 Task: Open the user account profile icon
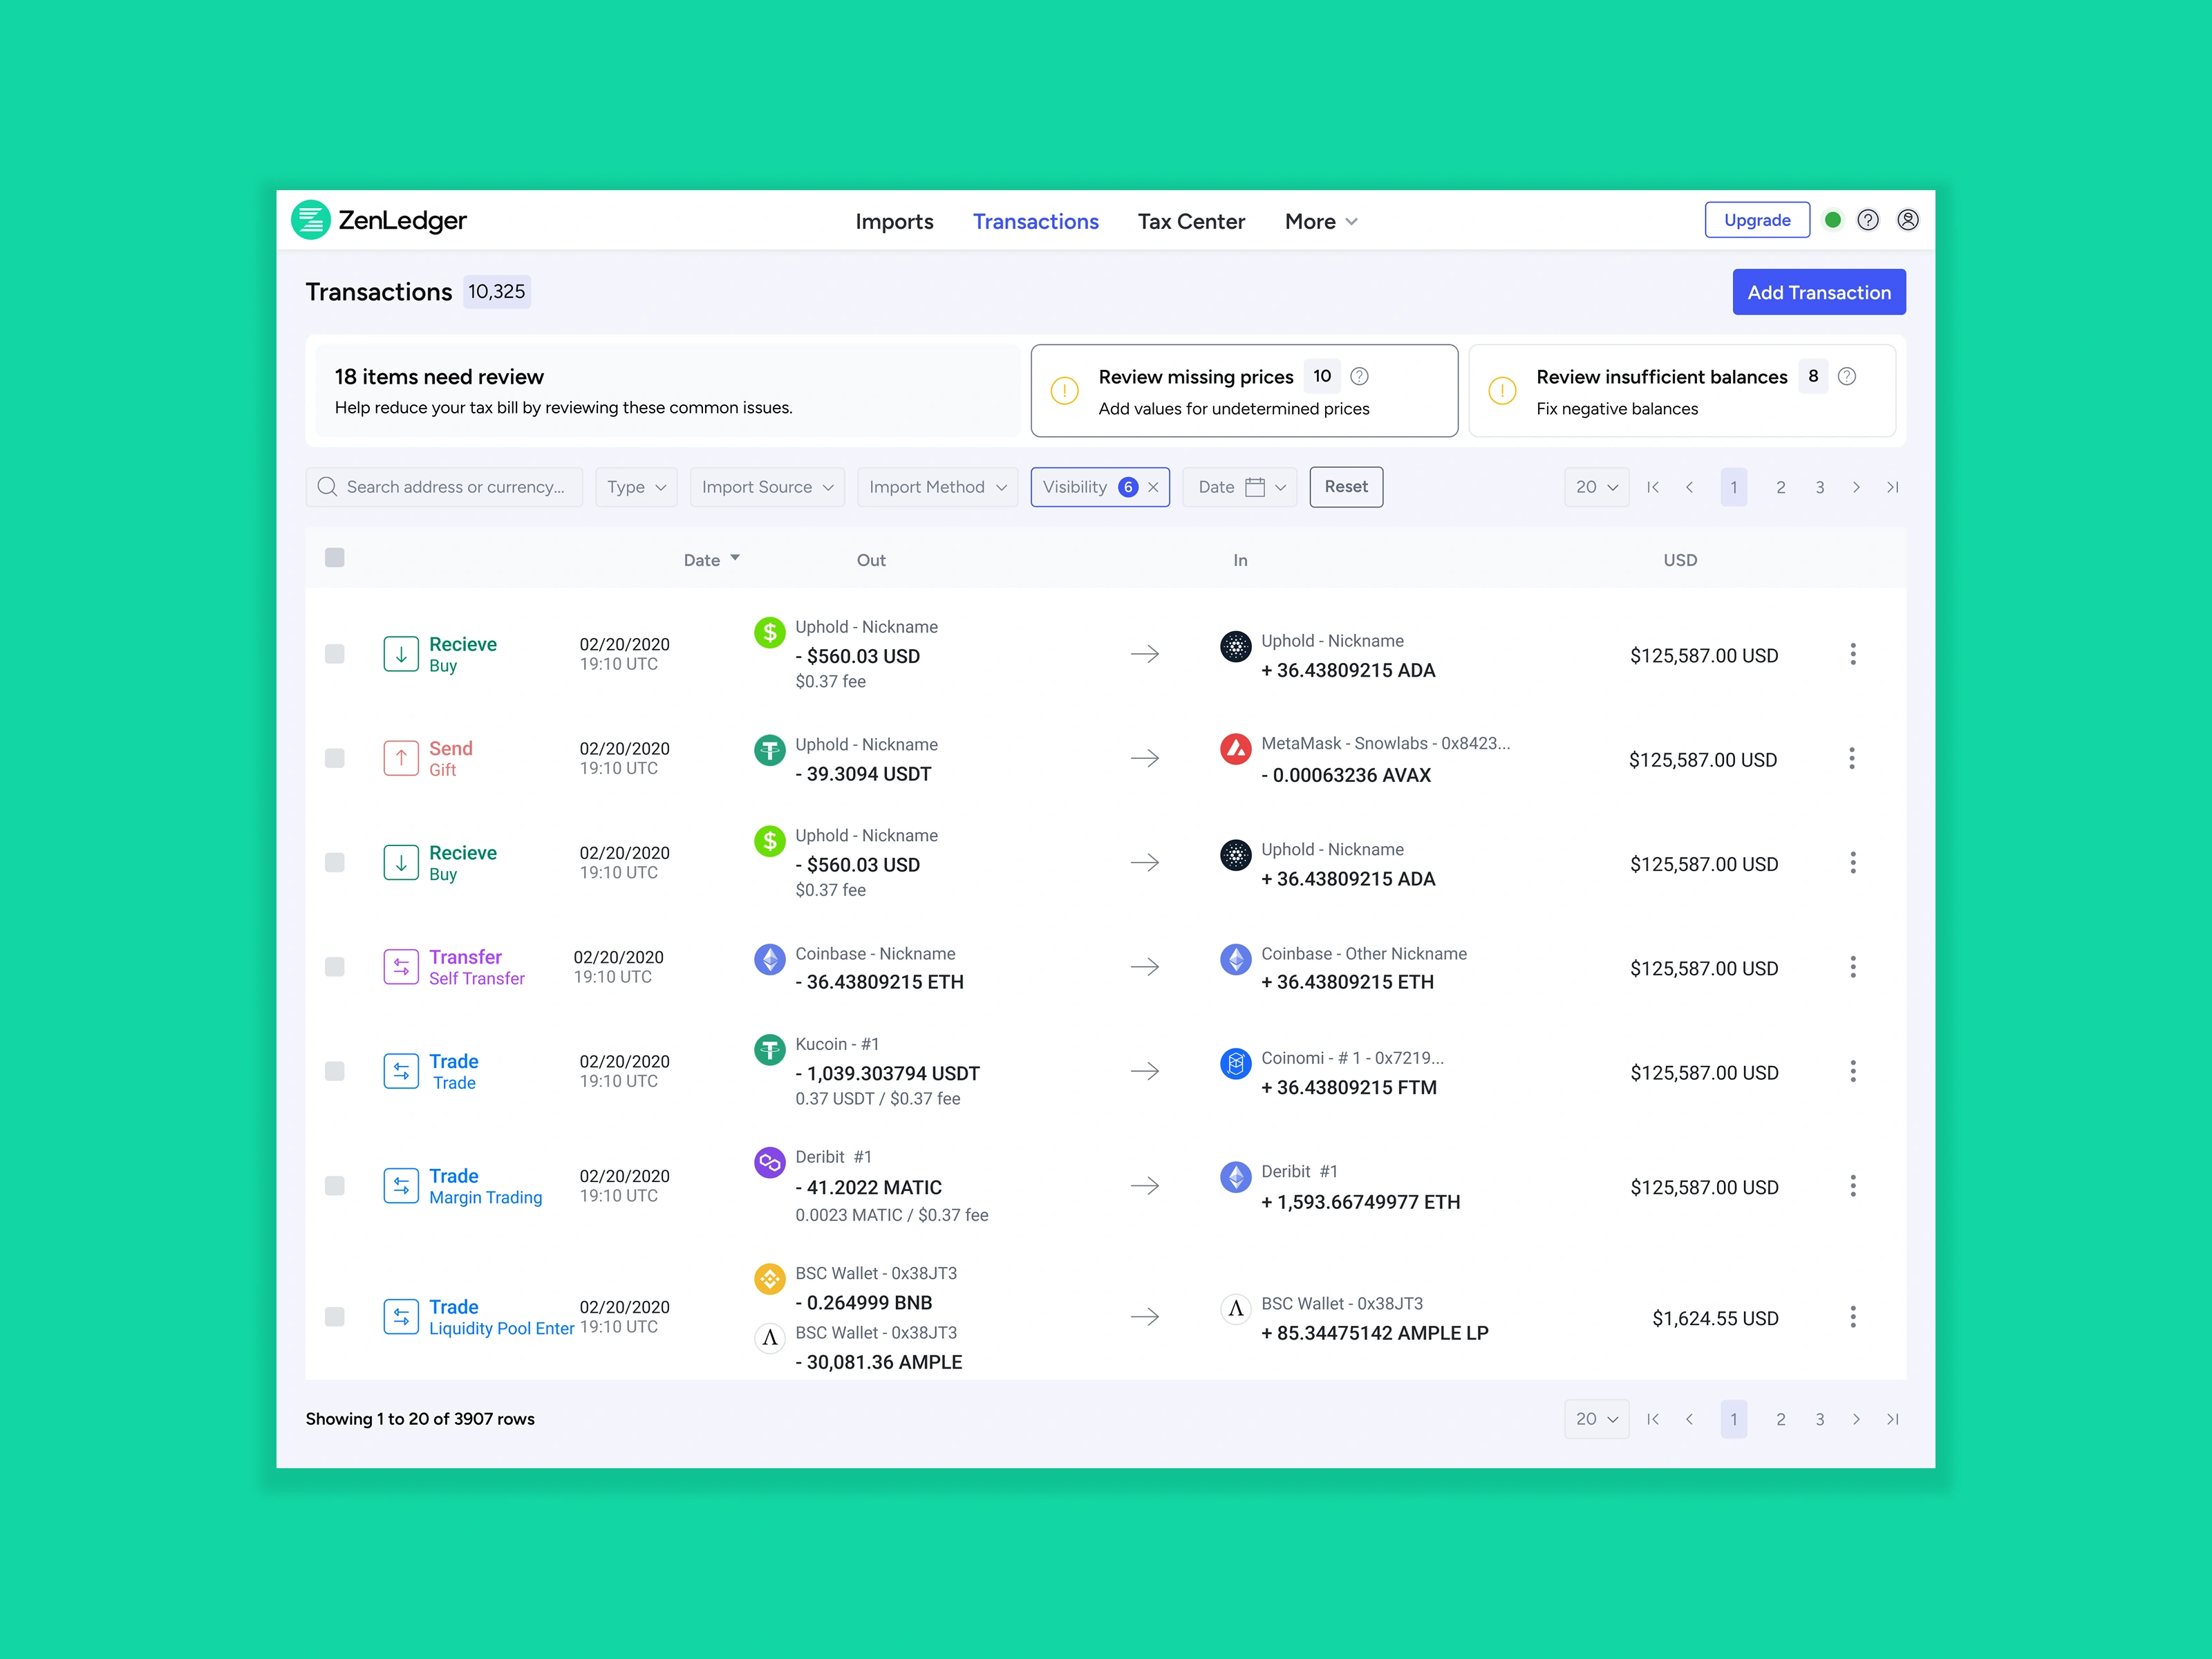click(x=1907, y=220)
